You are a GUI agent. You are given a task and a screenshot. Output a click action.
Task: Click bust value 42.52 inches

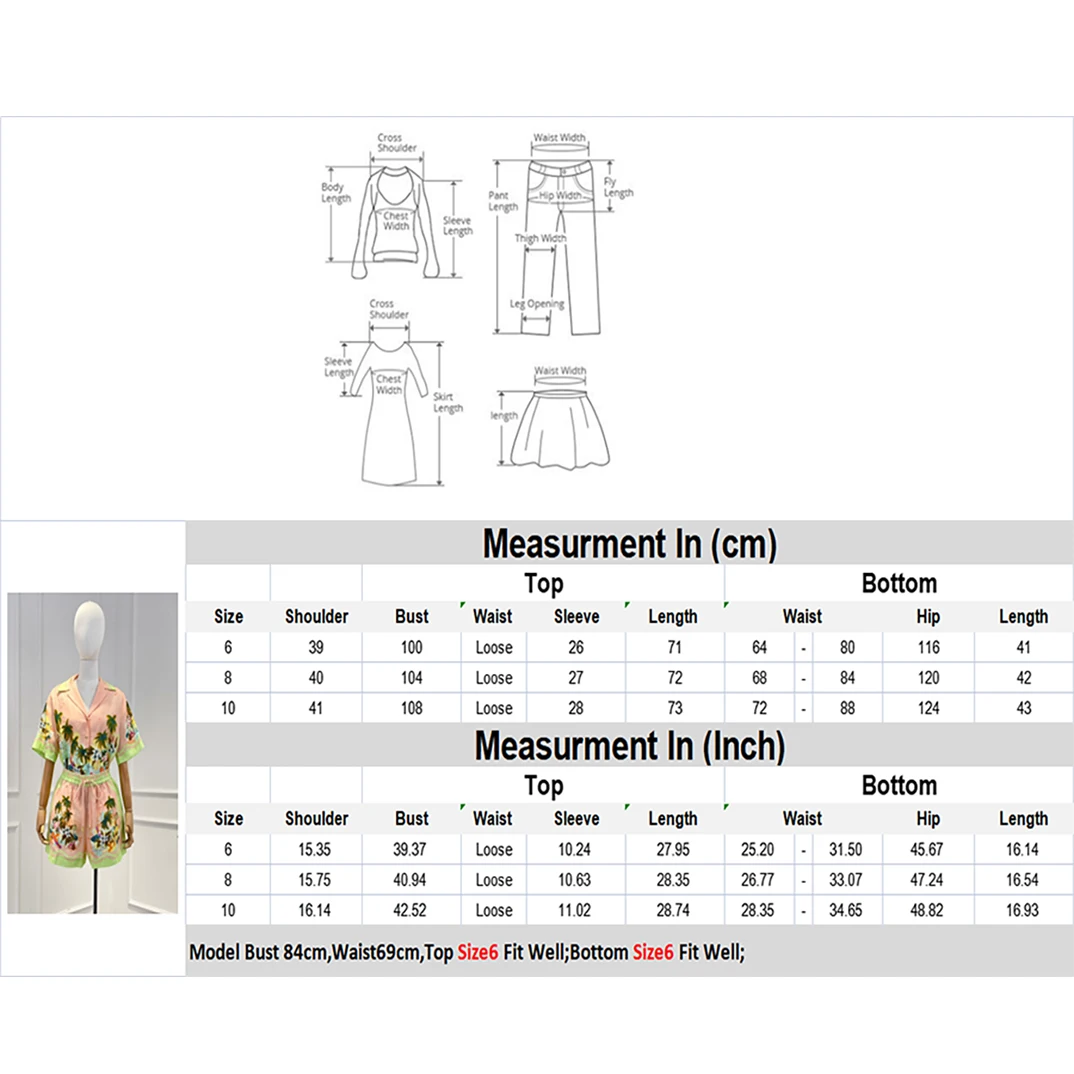click(x=410, y=910)
